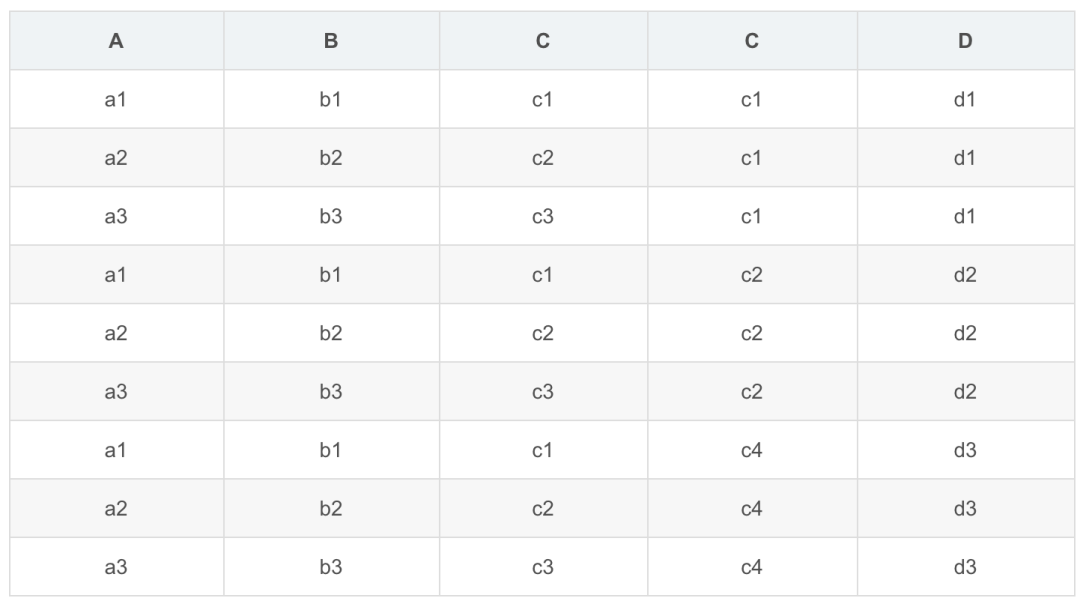The image size is (1080, 610).
Task: Click d2 in the row starting a2
Action: [x=965, y=334]
